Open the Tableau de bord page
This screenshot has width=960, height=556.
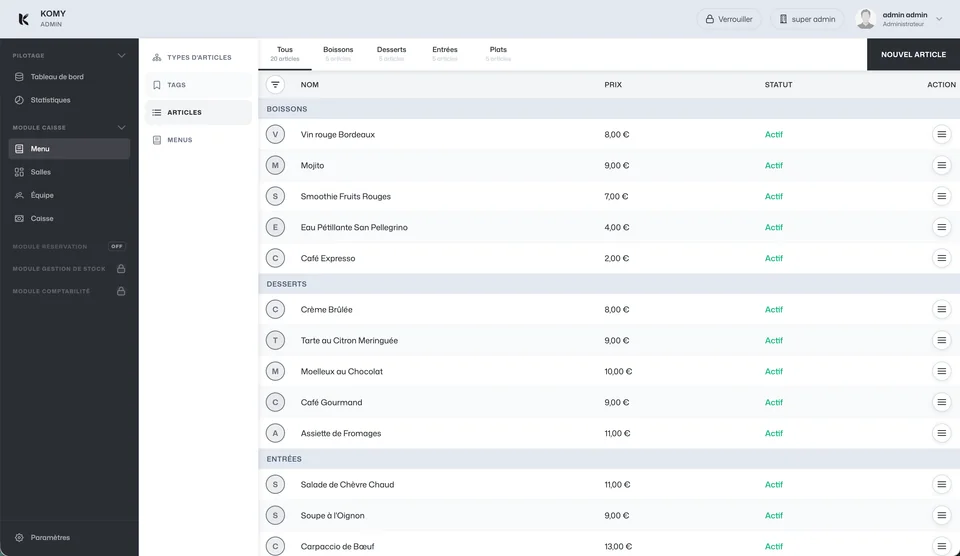[69, 77]
